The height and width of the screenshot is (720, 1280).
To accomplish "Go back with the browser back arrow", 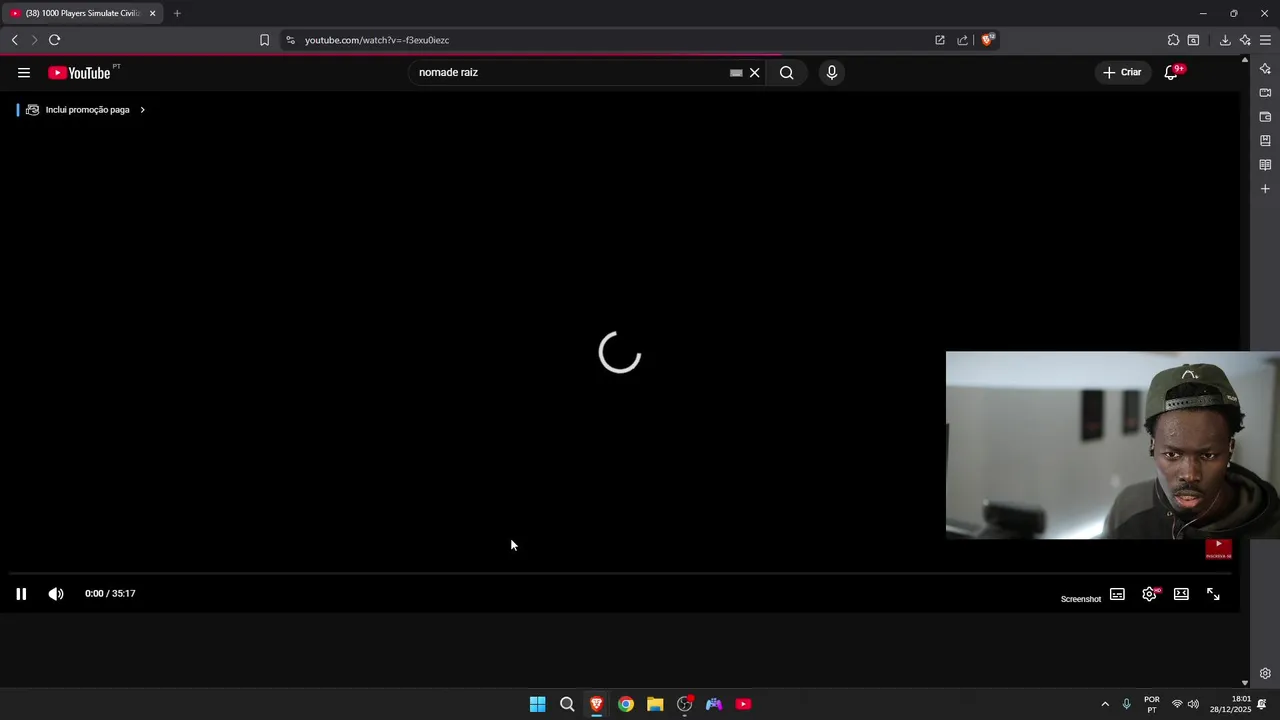I will [14, 40].
